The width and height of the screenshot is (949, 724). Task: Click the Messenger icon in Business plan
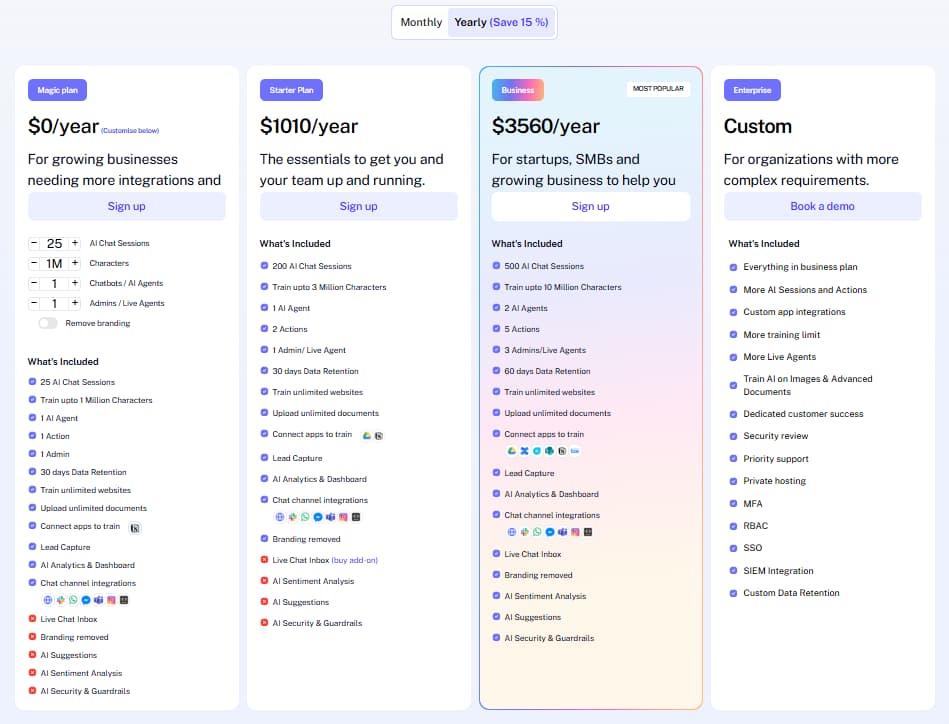click(x=550, y=532)
